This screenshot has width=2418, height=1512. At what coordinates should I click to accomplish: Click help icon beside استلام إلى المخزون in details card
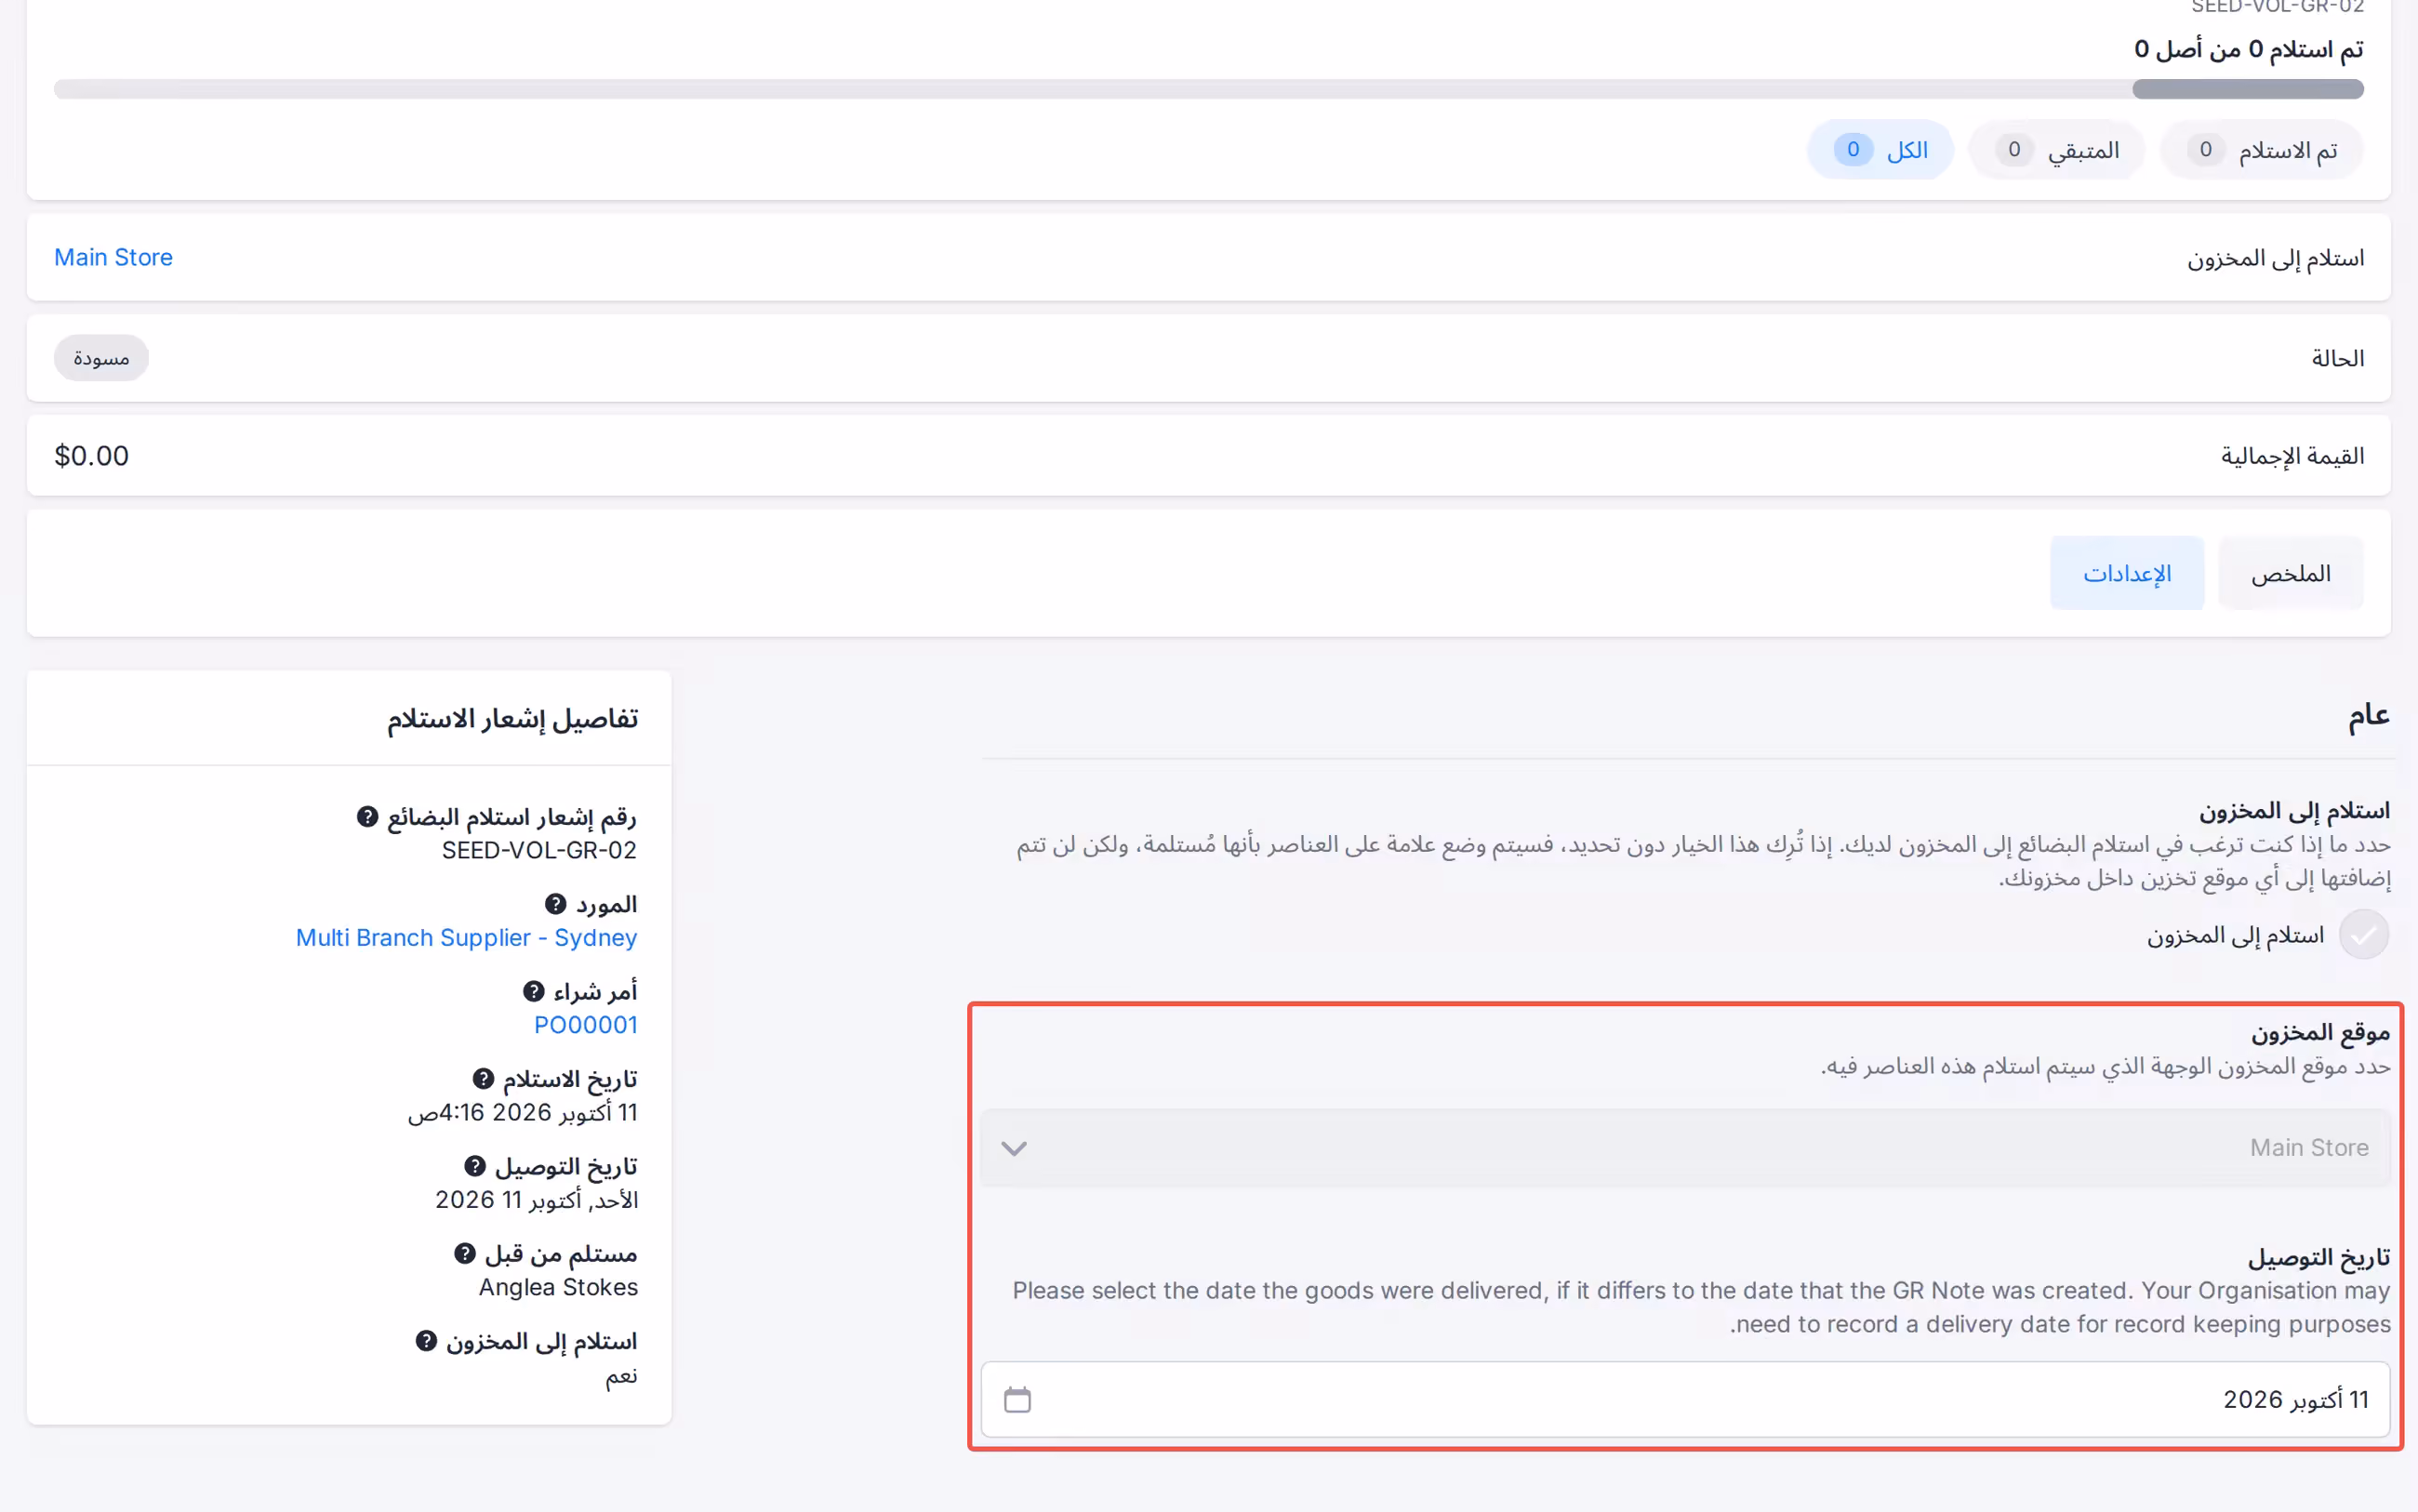pos(426,1341)
